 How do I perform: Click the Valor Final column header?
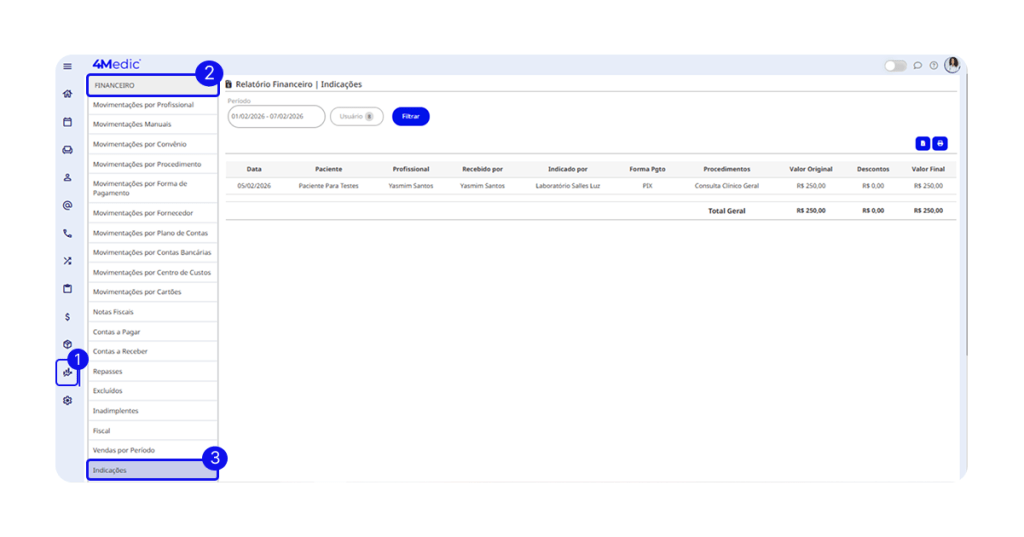(x=928, y=169)
